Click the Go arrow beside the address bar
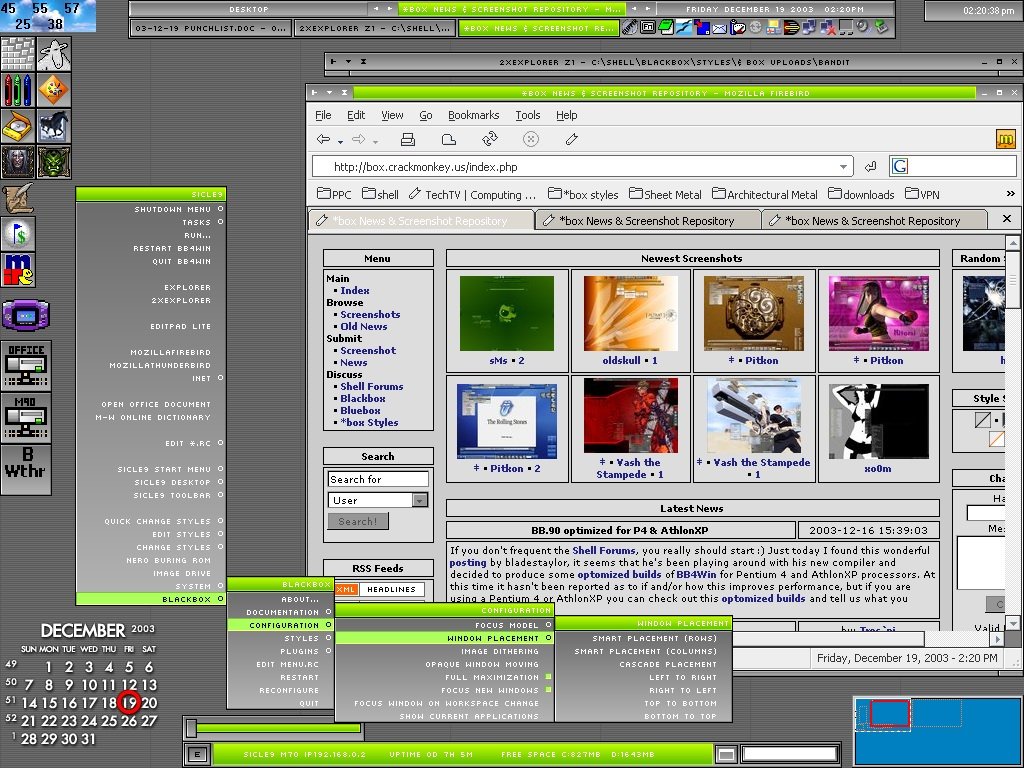This screenshot has height=768, width=1024. pyautogui.click(x=870, y=167)
